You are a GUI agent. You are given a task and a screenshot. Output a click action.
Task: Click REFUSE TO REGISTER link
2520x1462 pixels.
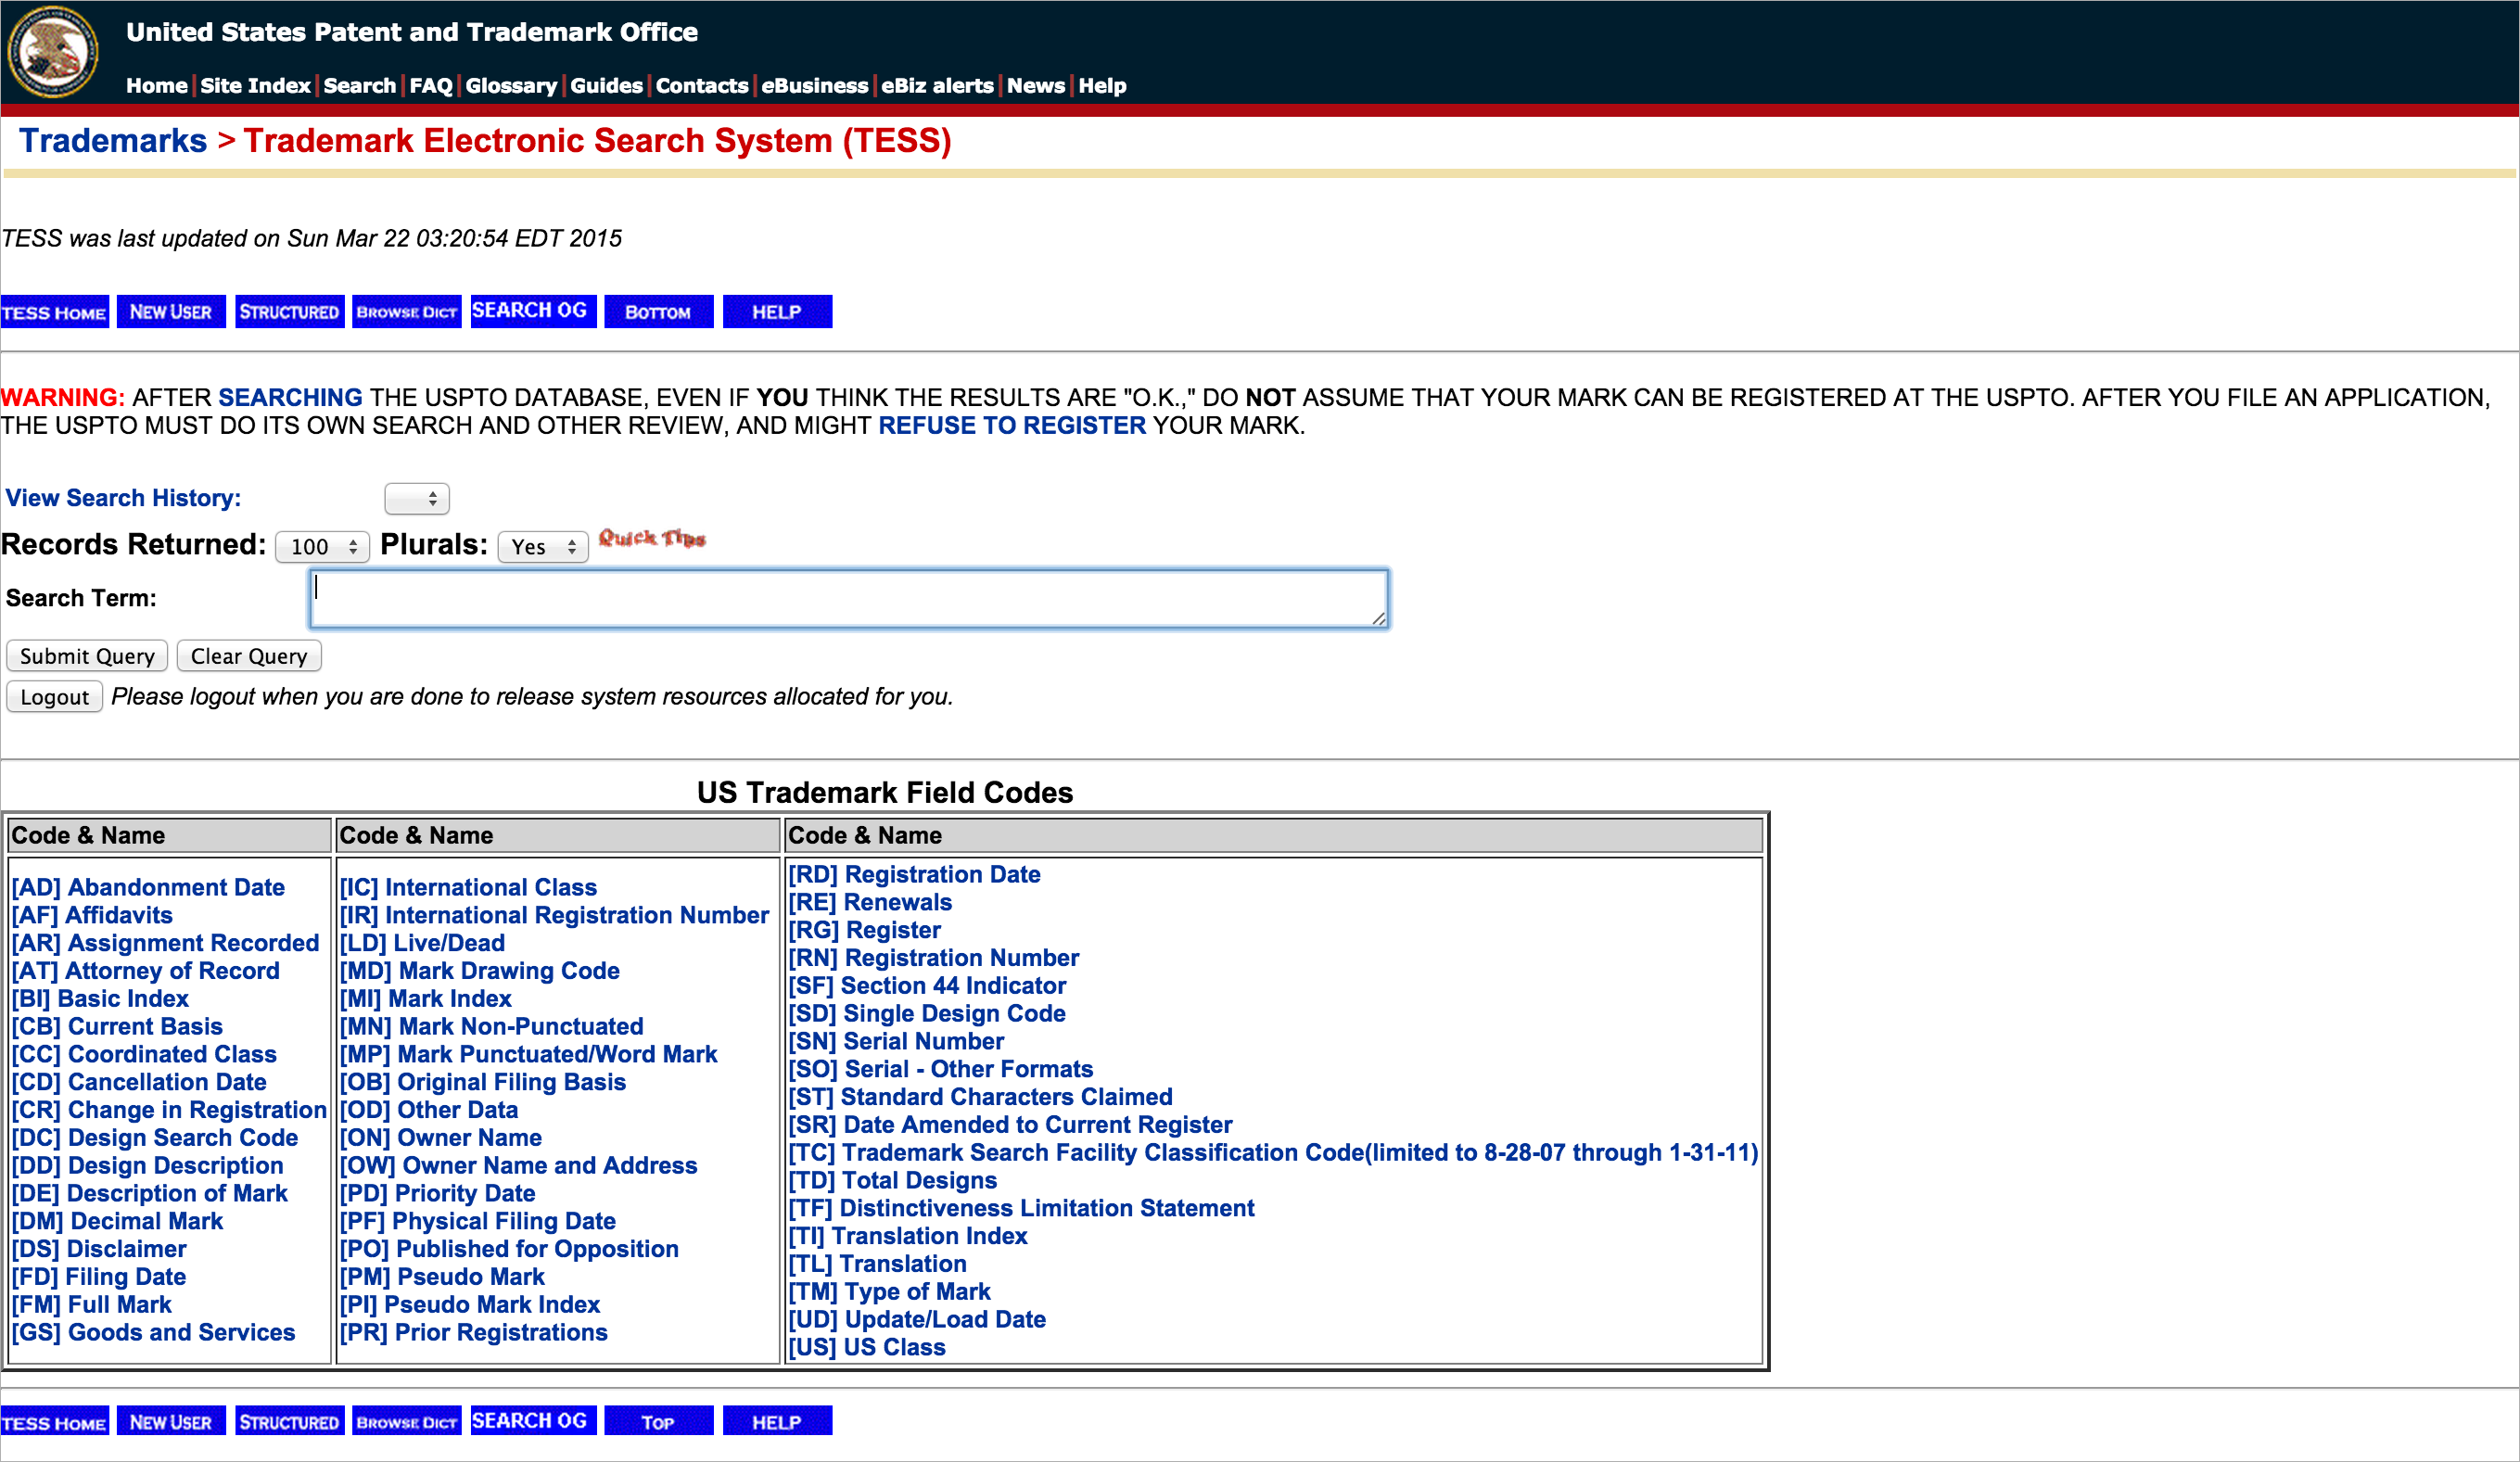click(1012, 426)
